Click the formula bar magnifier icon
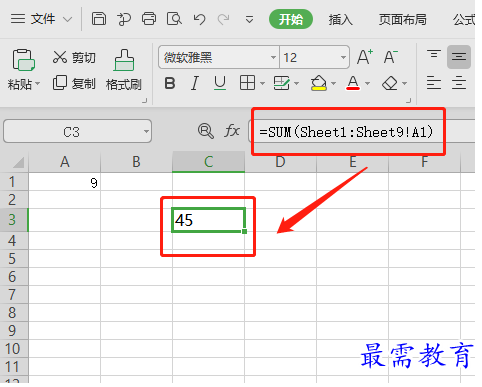The height and width of the screenshot is (387, 482). (x=206, y=131)
